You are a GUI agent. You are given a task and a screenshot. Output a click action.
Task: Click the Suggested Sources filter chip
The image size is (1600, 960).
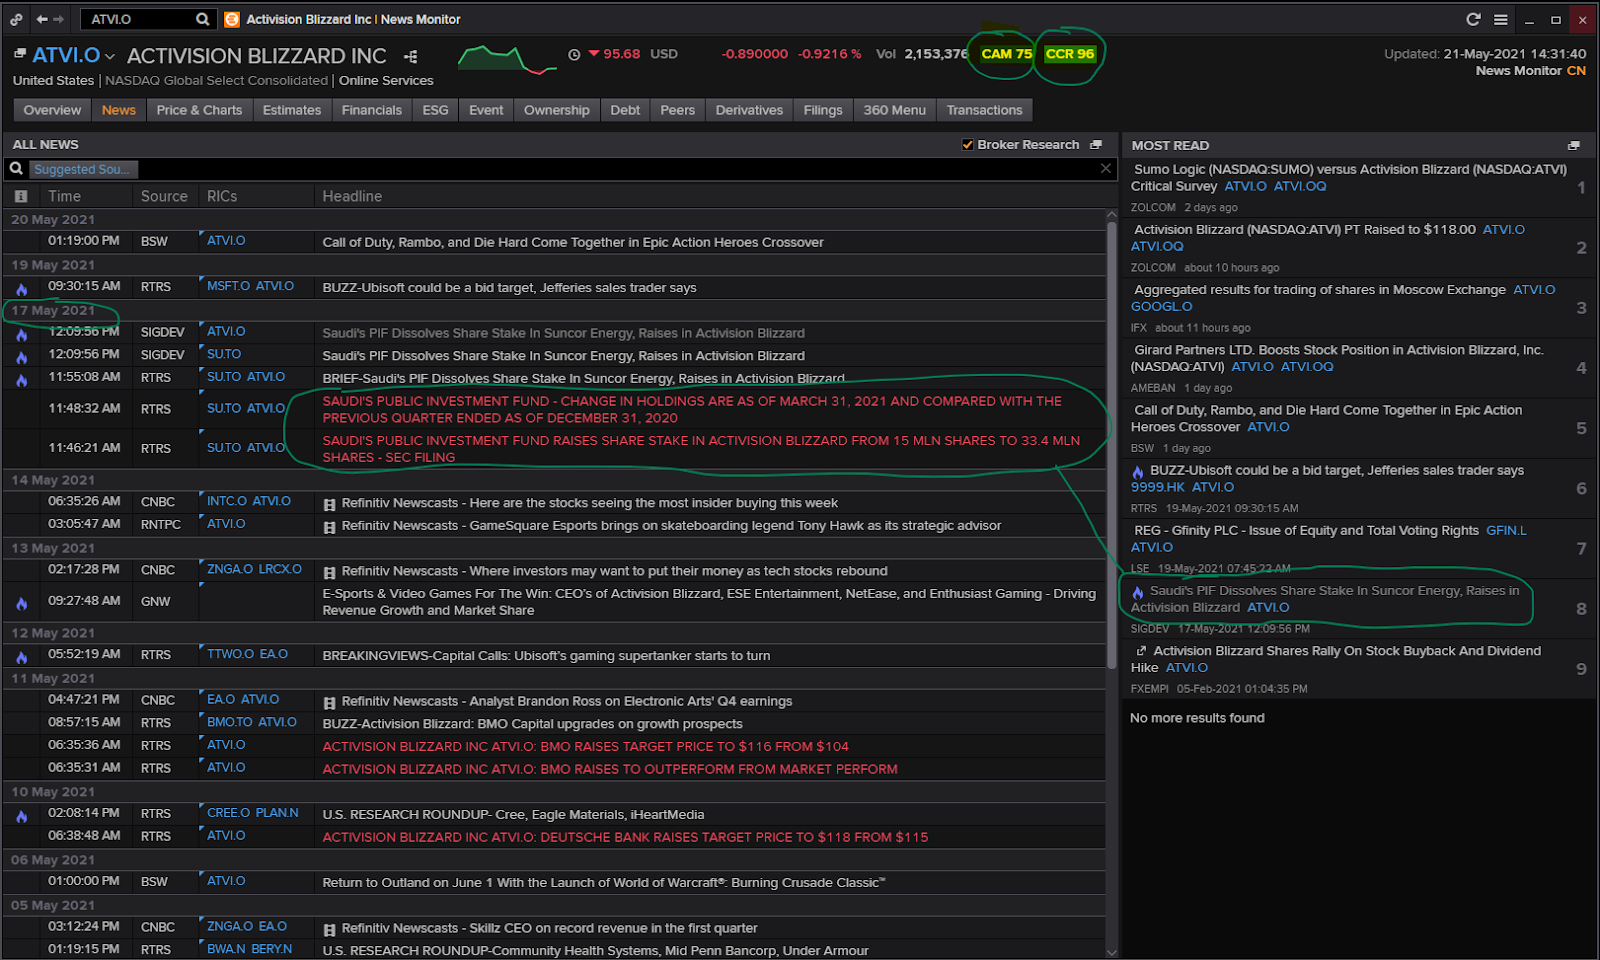83,170
